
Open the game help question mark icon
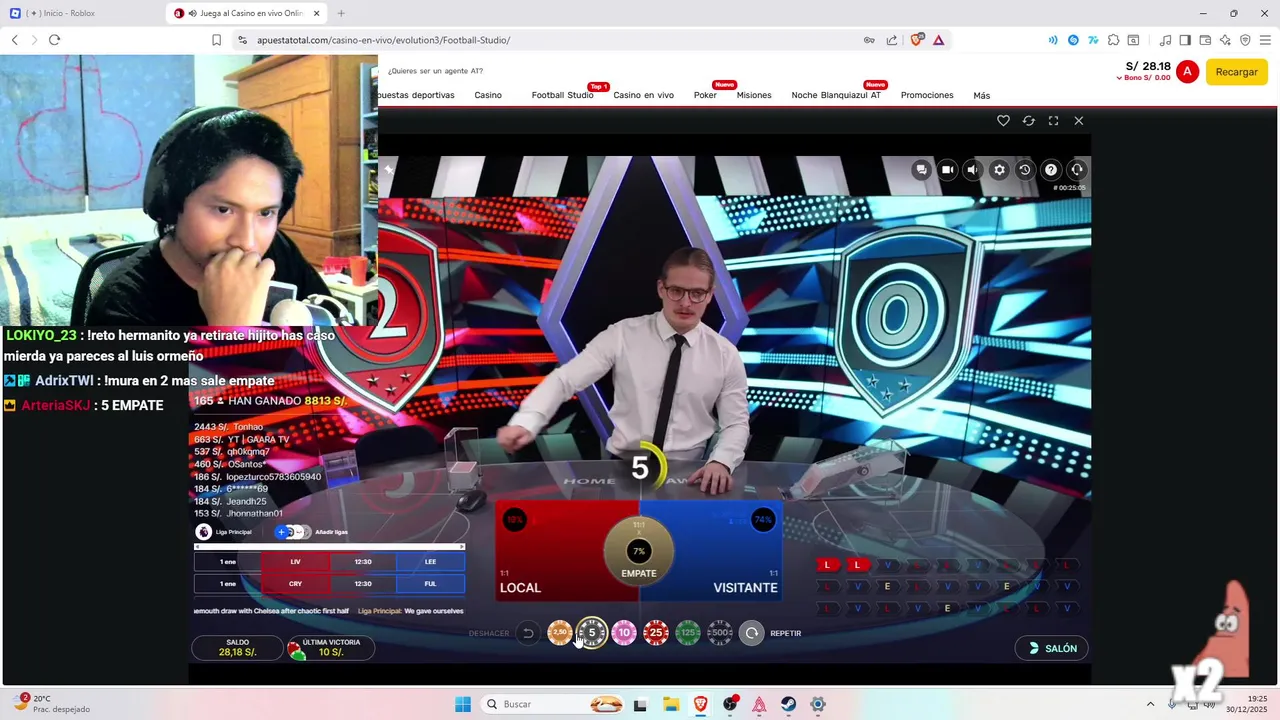[1051, 170]
